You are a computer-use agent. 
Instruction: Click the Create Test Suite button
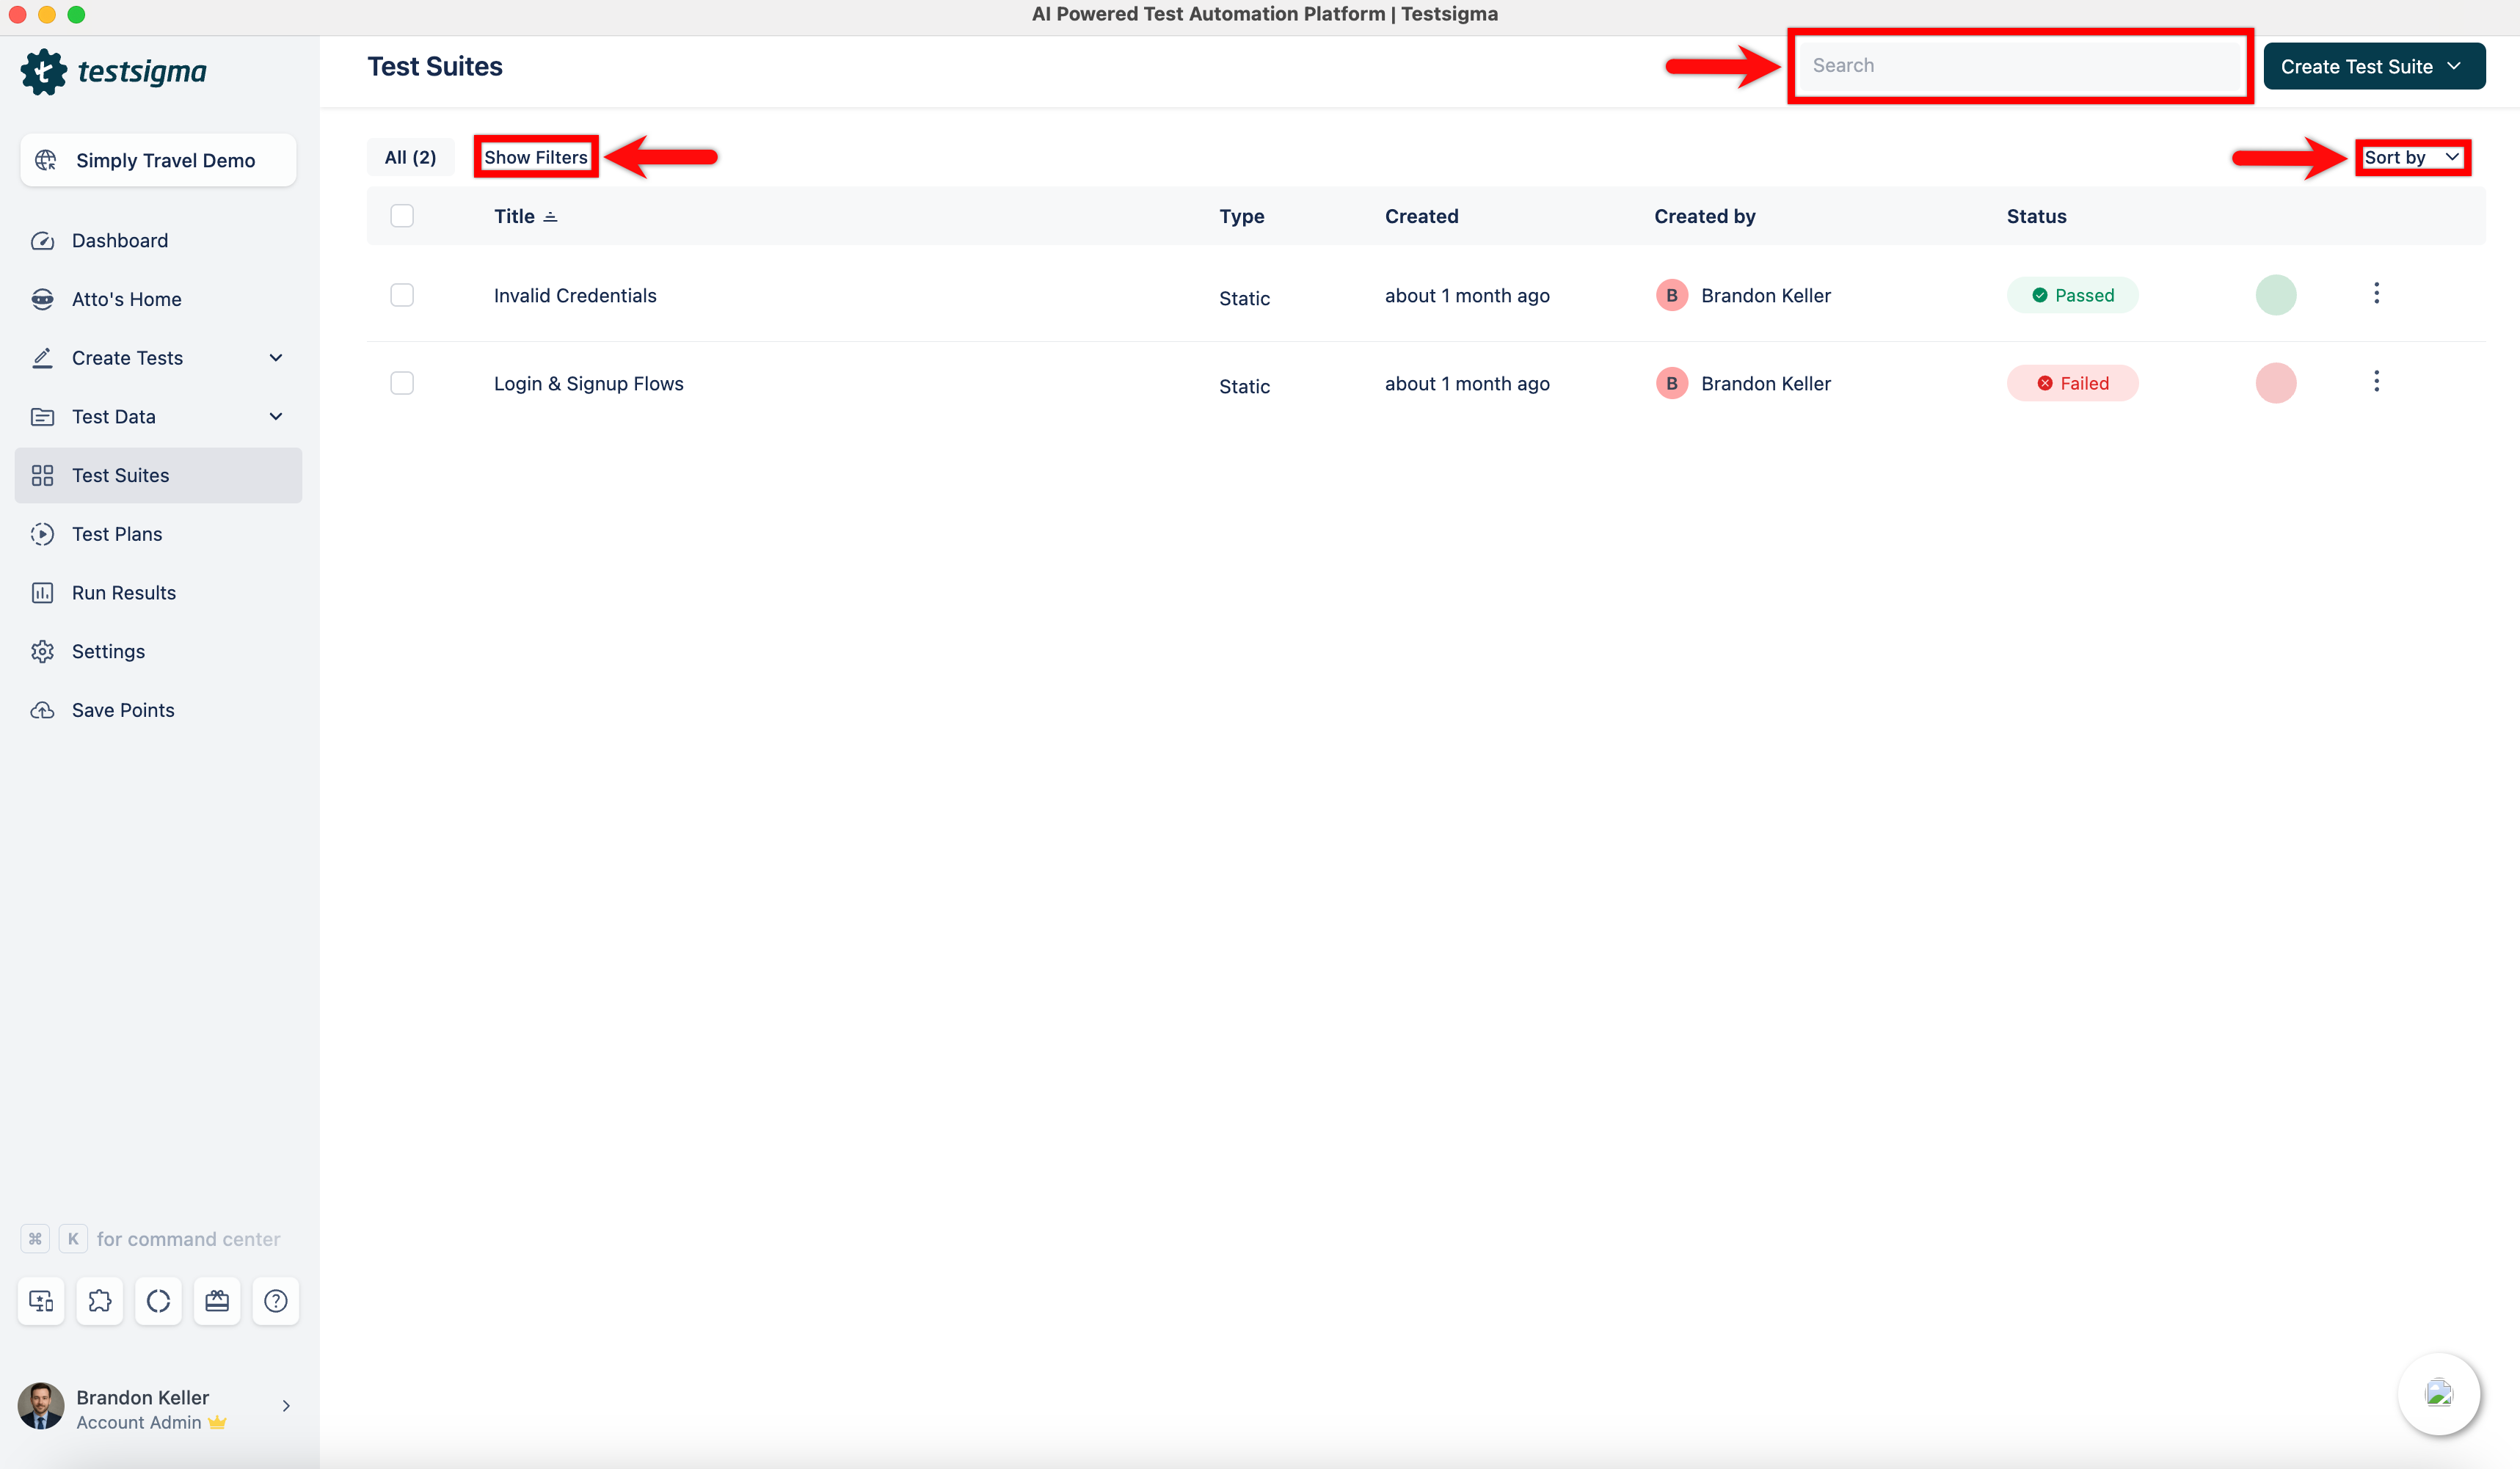pyautogui.click(x=2374, y=65)
